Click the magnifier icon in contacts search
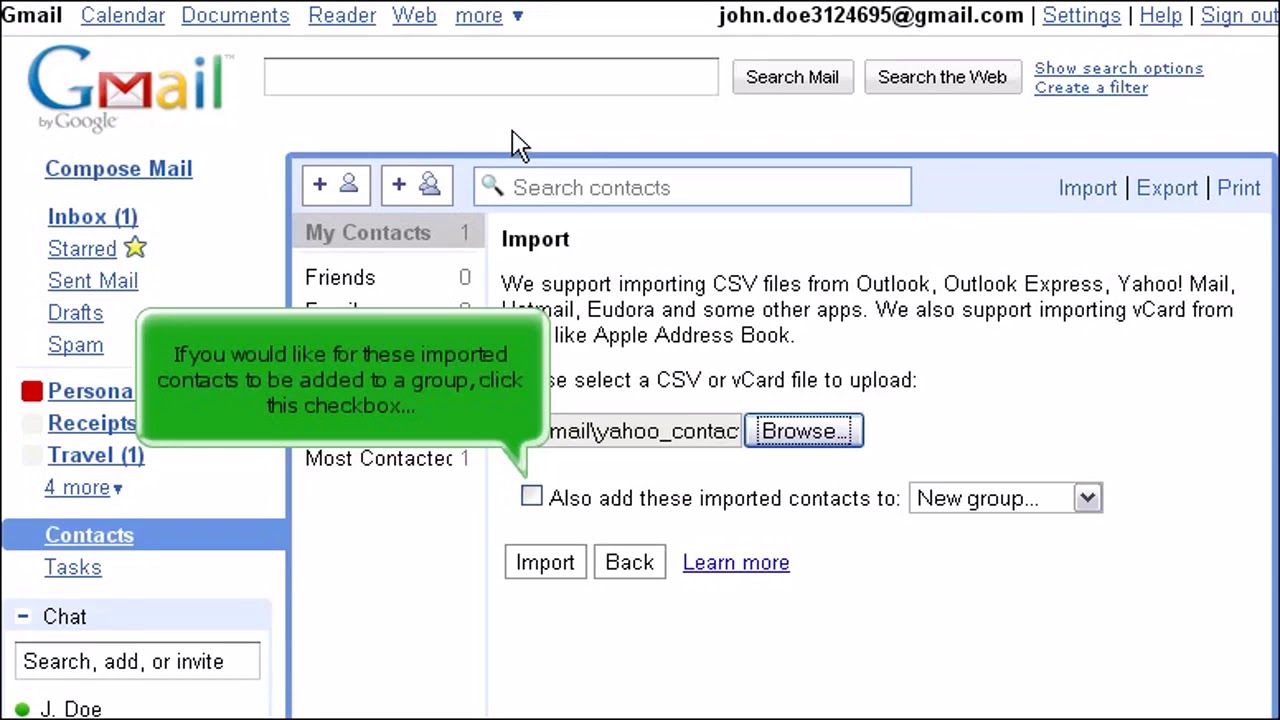Viewport: 1280px width, 720px height. click(x=492, y=186)
